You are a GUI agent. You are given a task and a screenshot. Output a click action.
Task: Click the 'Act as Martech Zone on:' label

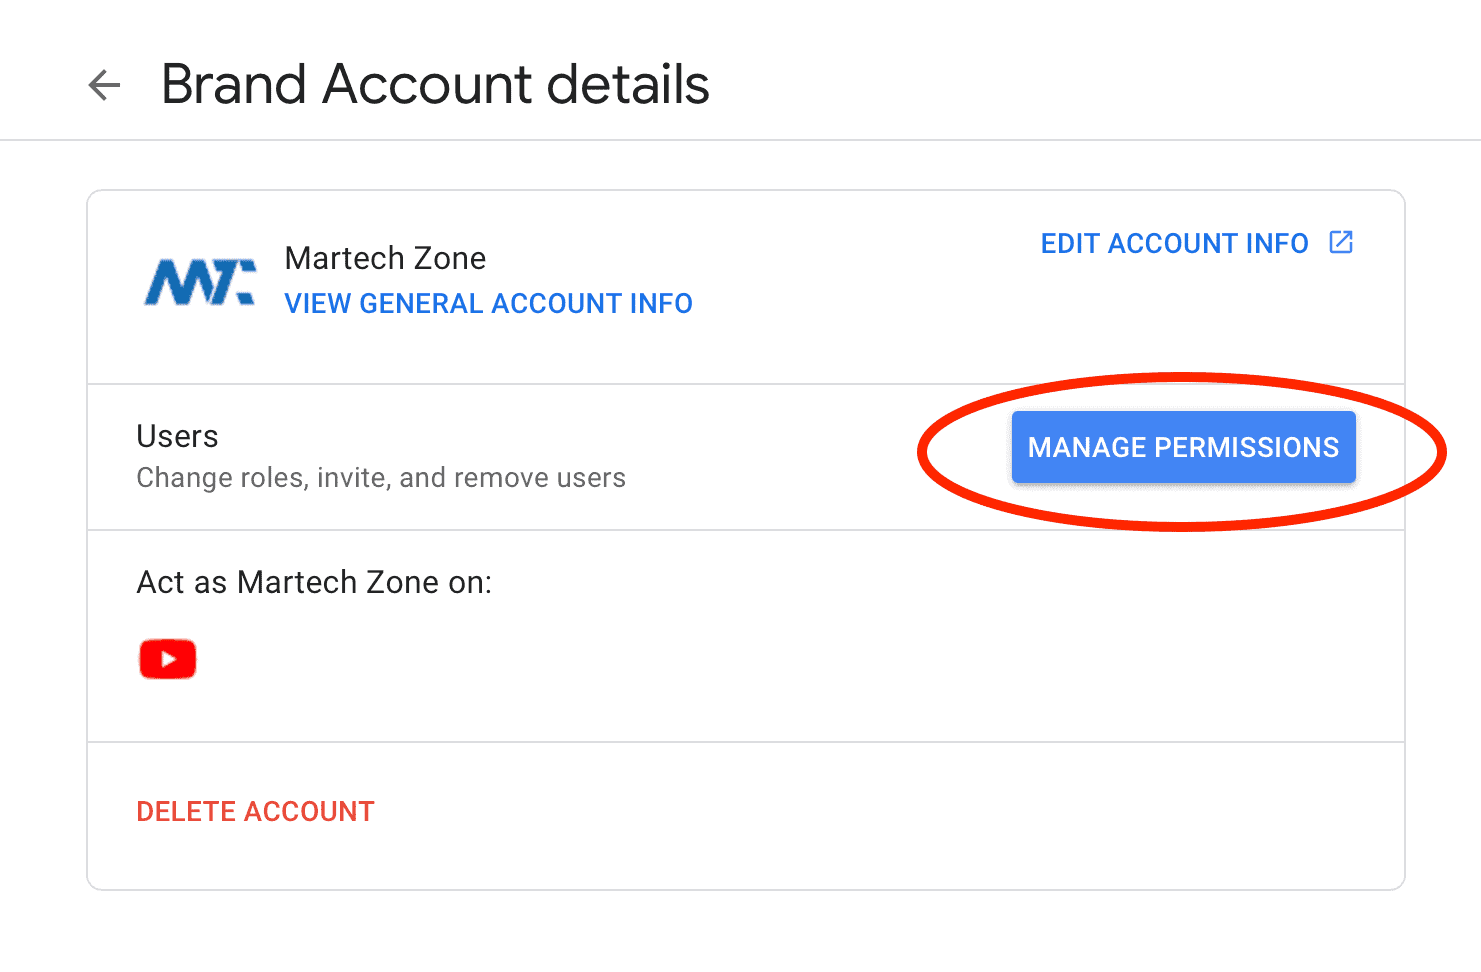[x=314, y=583]
